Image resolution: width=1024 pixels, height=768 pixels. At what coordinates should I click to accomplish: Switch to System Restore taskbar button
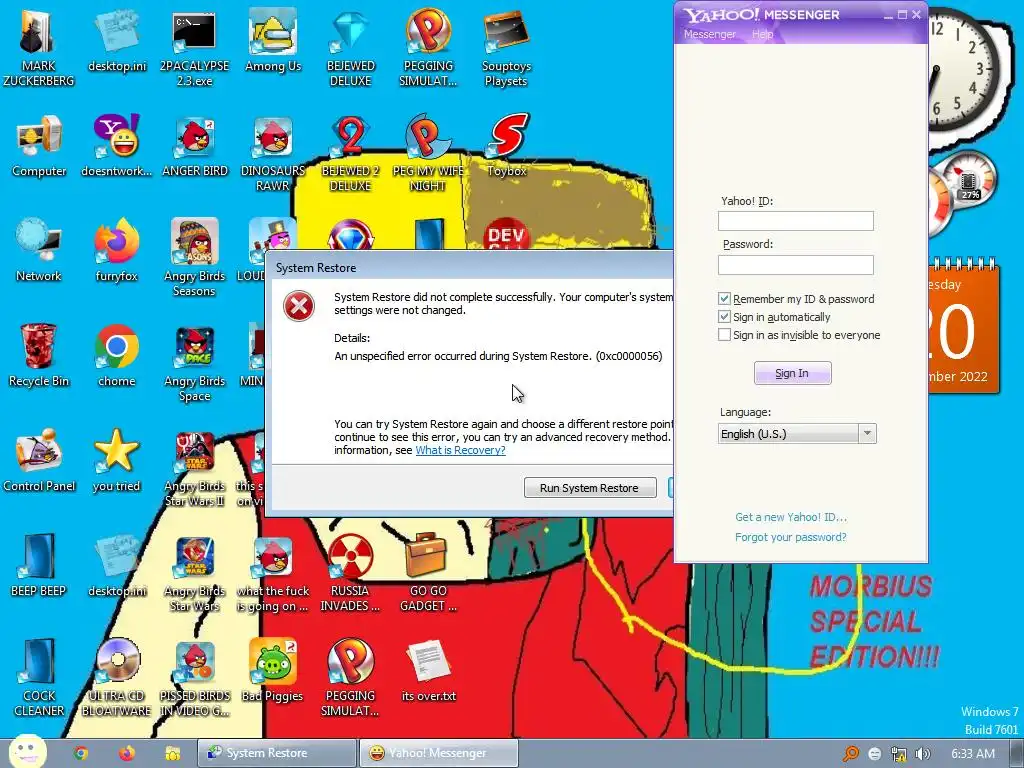(x=277, y=753)
